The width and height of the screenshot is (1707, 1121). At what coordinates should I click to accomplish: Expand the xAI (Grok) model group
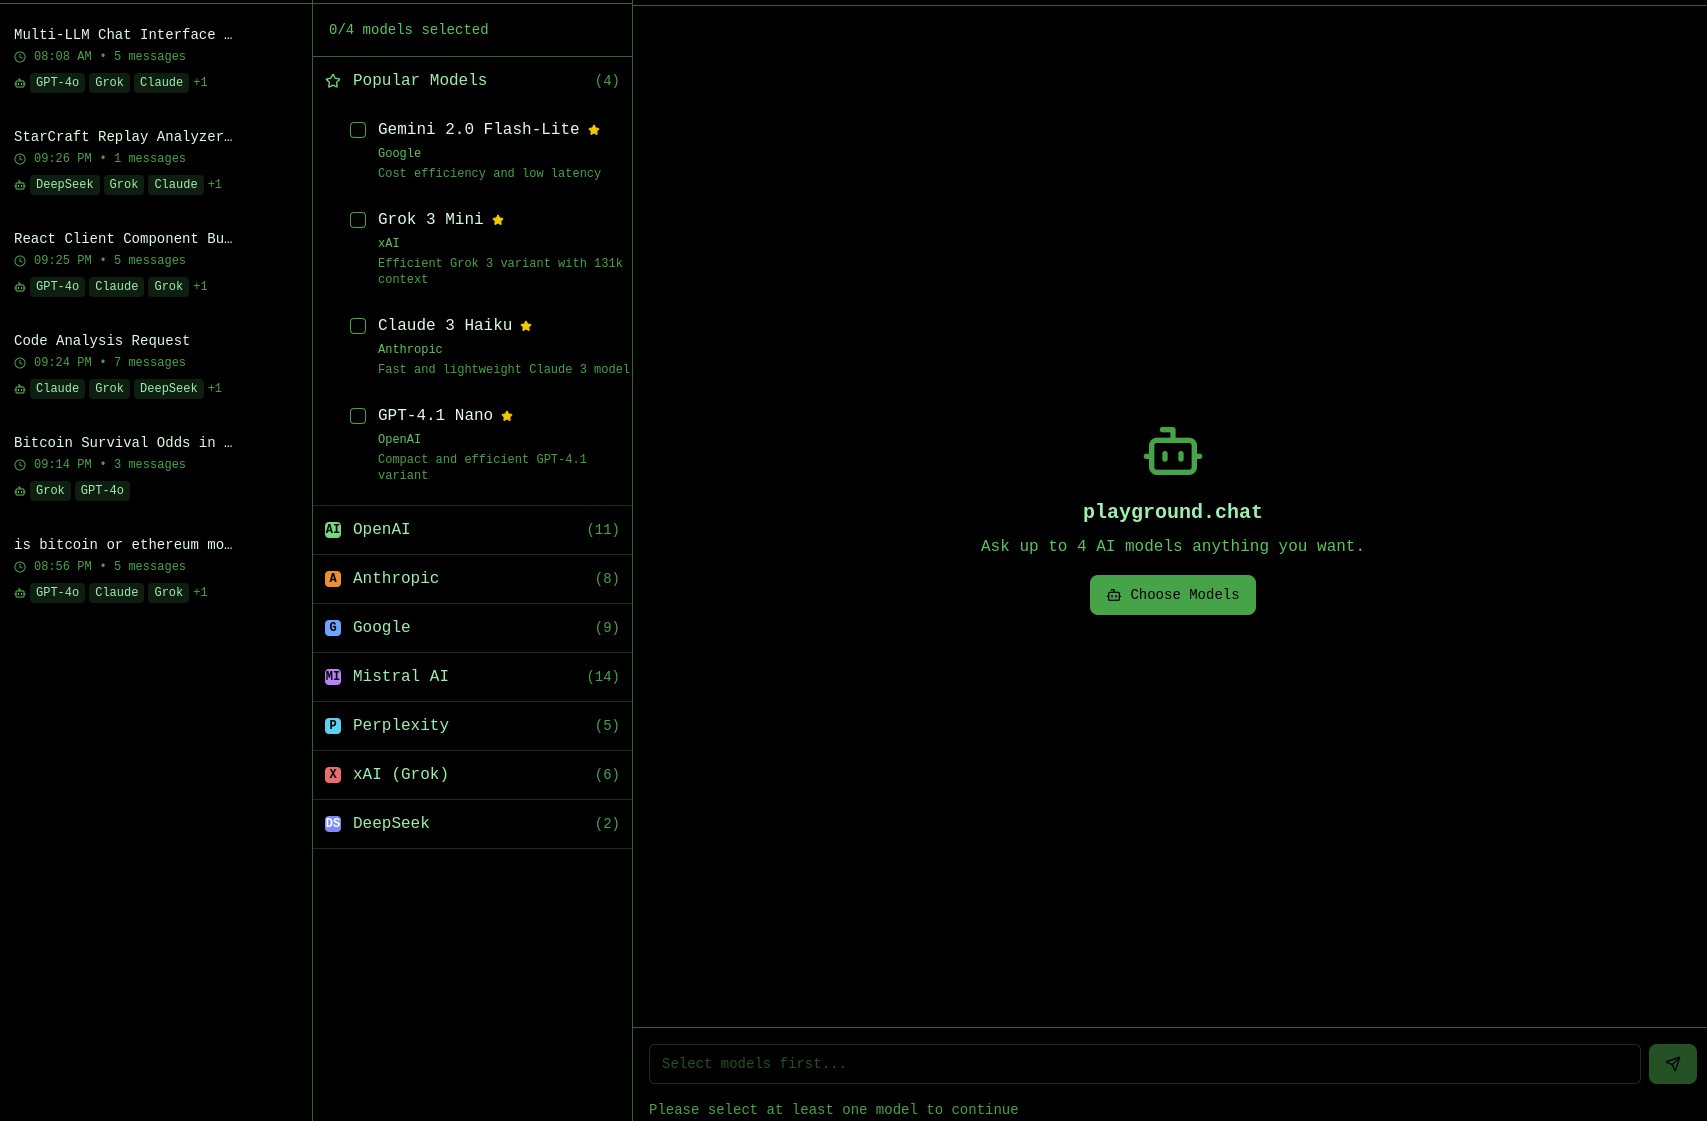coord(472,775)
